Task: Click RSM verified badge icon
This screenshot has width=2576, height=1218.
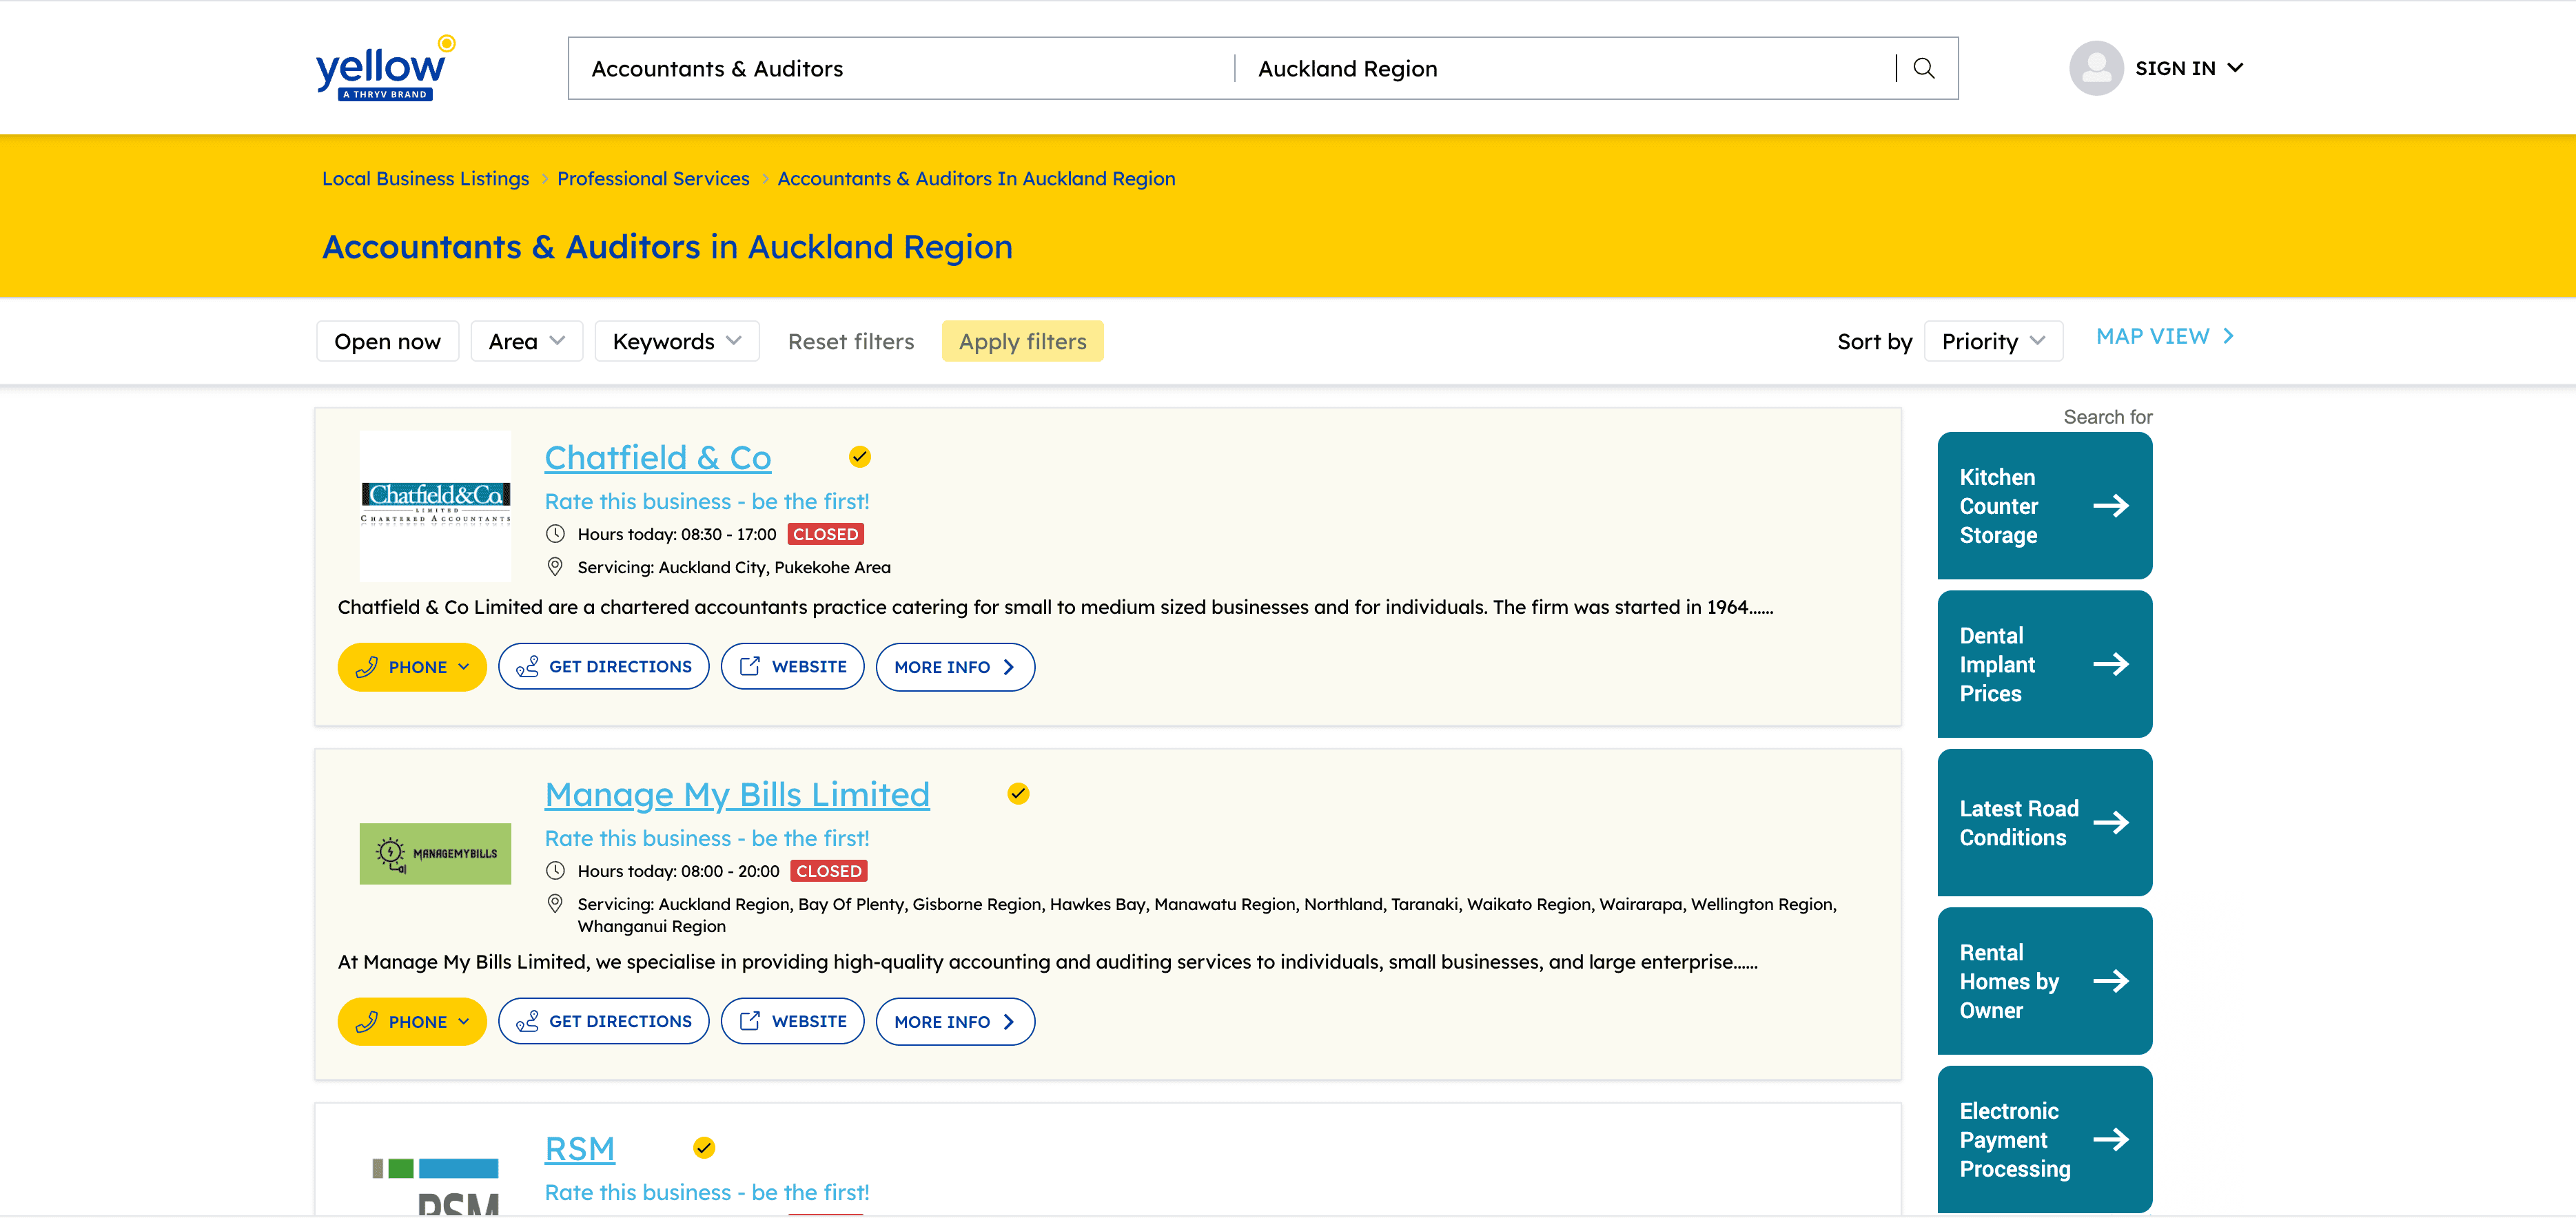Action: (704, 1148)
